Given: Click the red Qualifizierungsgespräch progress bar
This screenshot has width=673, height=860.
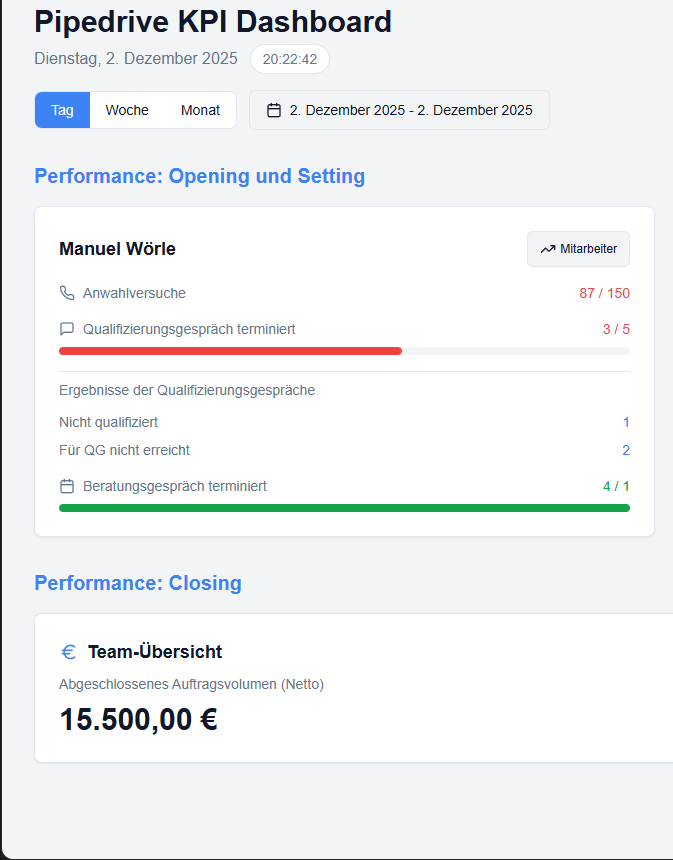Looking at the screenshot, I should click(x=230, y=351).
